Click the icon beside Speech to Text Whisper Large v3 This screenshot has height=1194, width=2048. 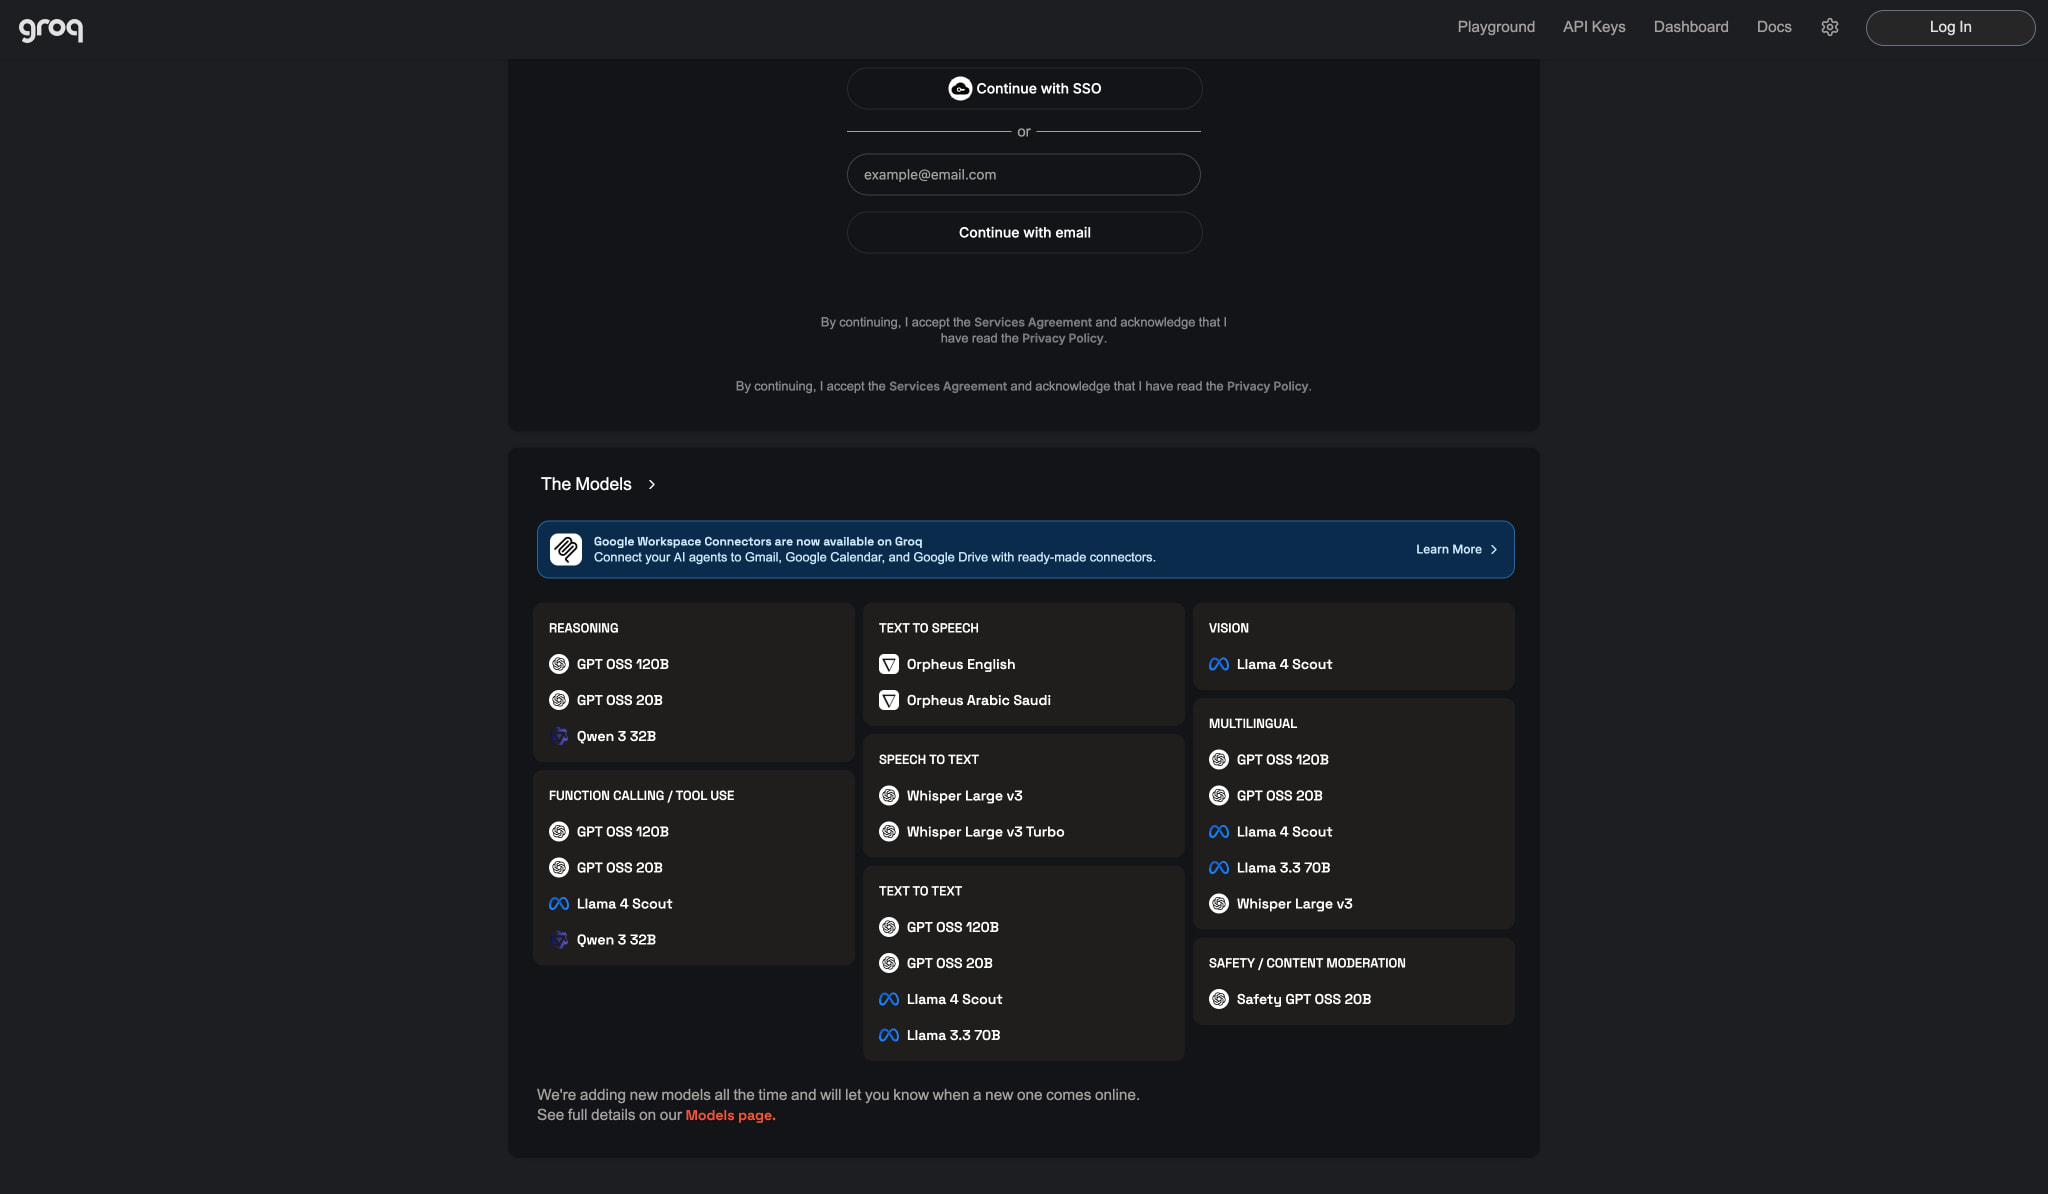click(889, 796)
